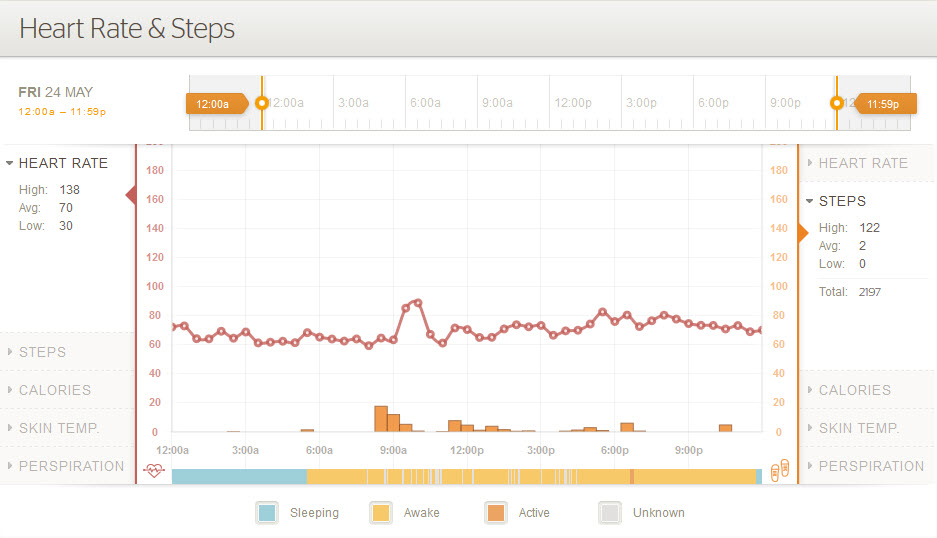The width and height of the screenshot is (937, 538).
Task: Click the Unknown legend gray swatch
Action: click(609, 513)
